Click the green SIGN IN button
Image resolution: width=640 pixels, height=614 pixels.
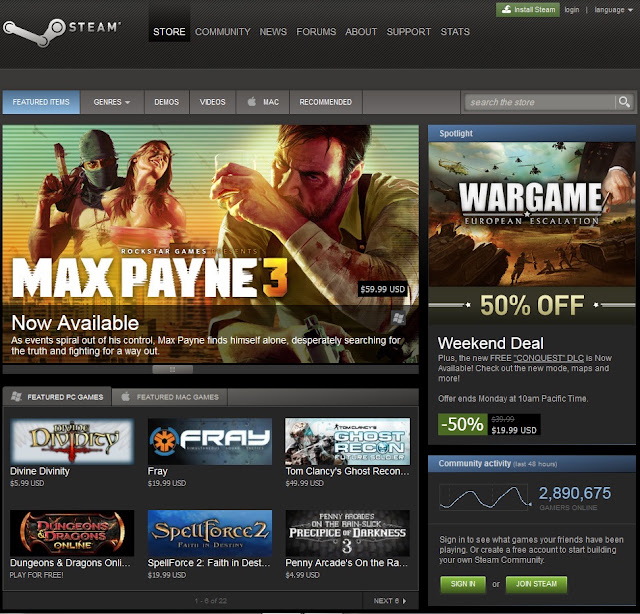pyautogui.click(x=463, y=584)
